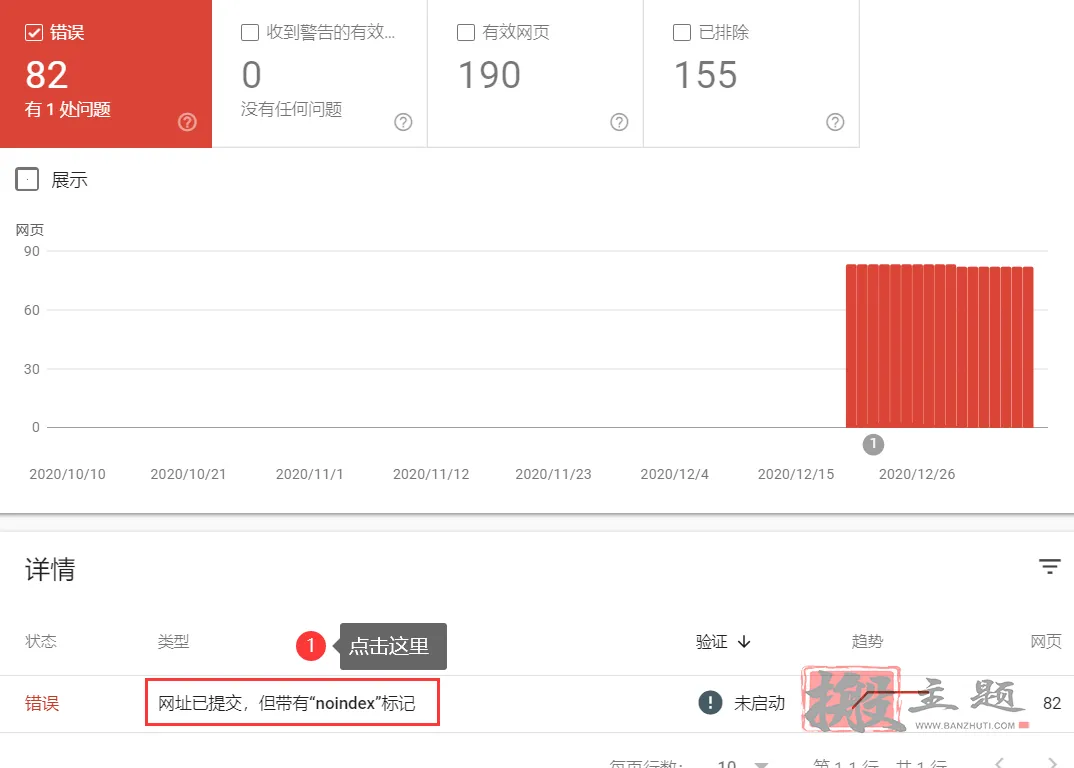The height and width of the screenshot is (768, 1074).
Task: Check the 收到警告的有效 checkbox
Action: (250, 32)
